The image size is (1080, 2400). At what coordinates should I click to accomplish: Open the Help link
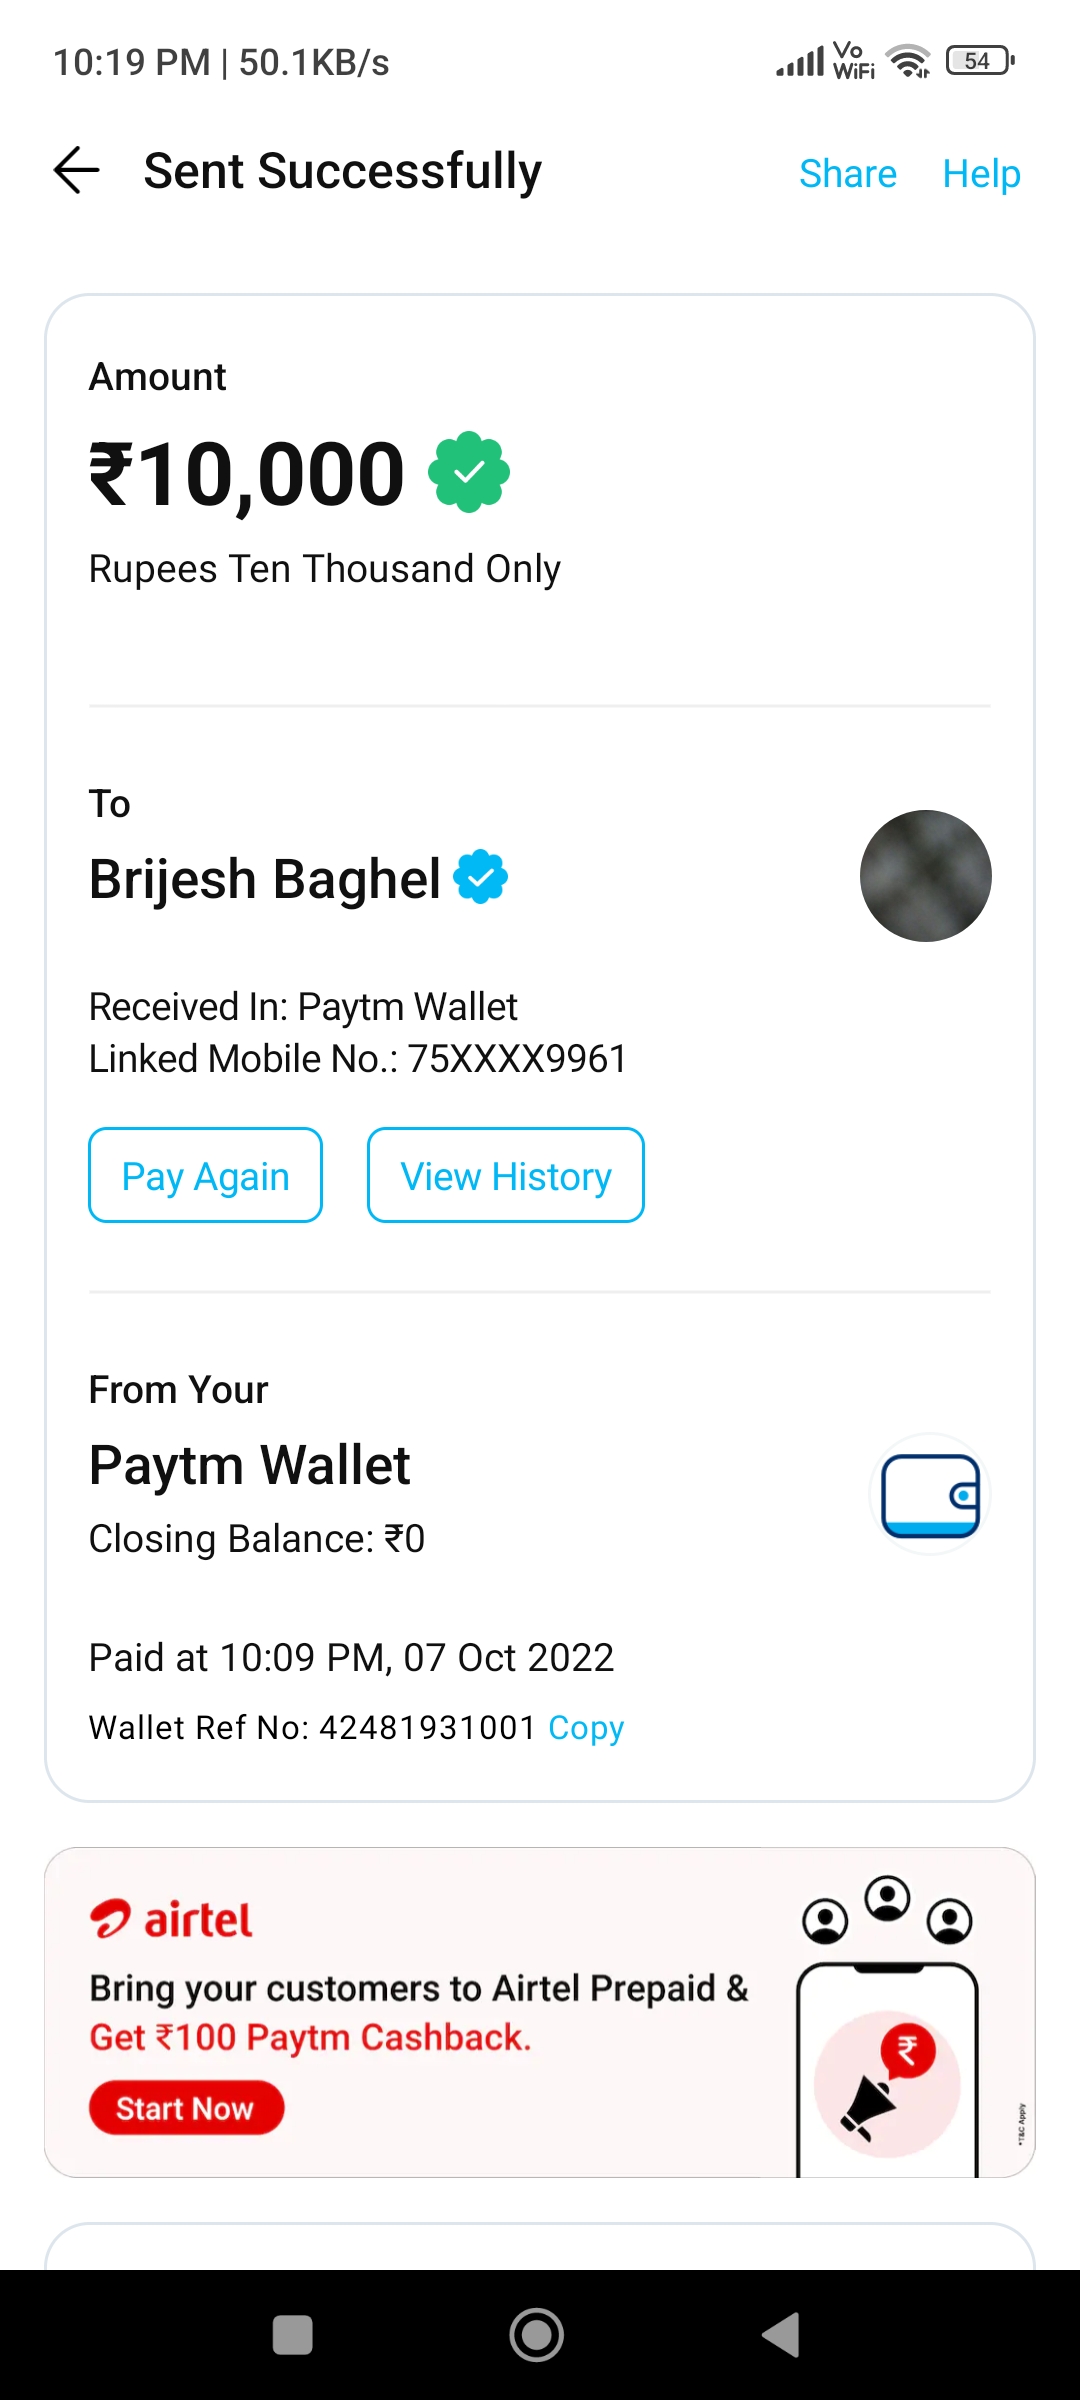(981, 174)
